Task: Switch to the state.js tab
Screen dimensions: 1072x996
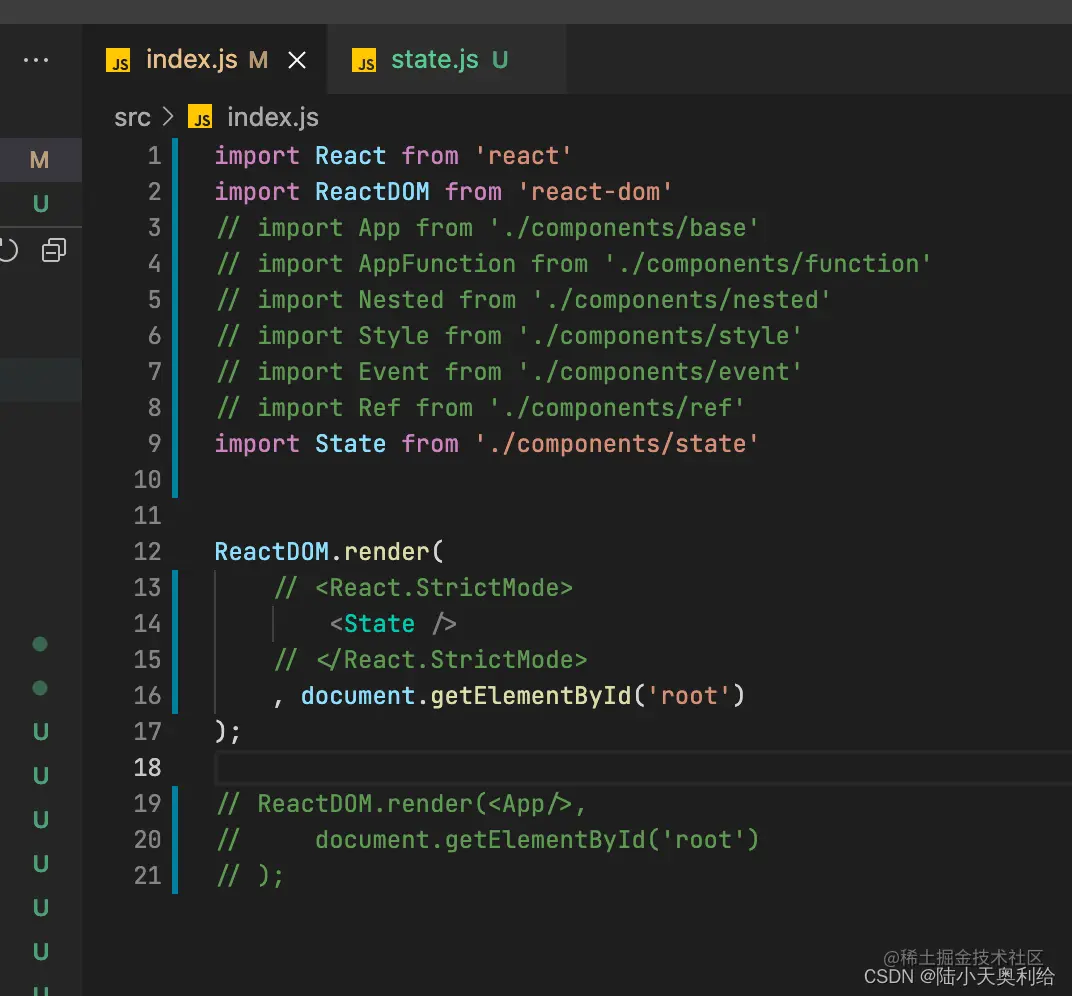Action: point(448,59)
